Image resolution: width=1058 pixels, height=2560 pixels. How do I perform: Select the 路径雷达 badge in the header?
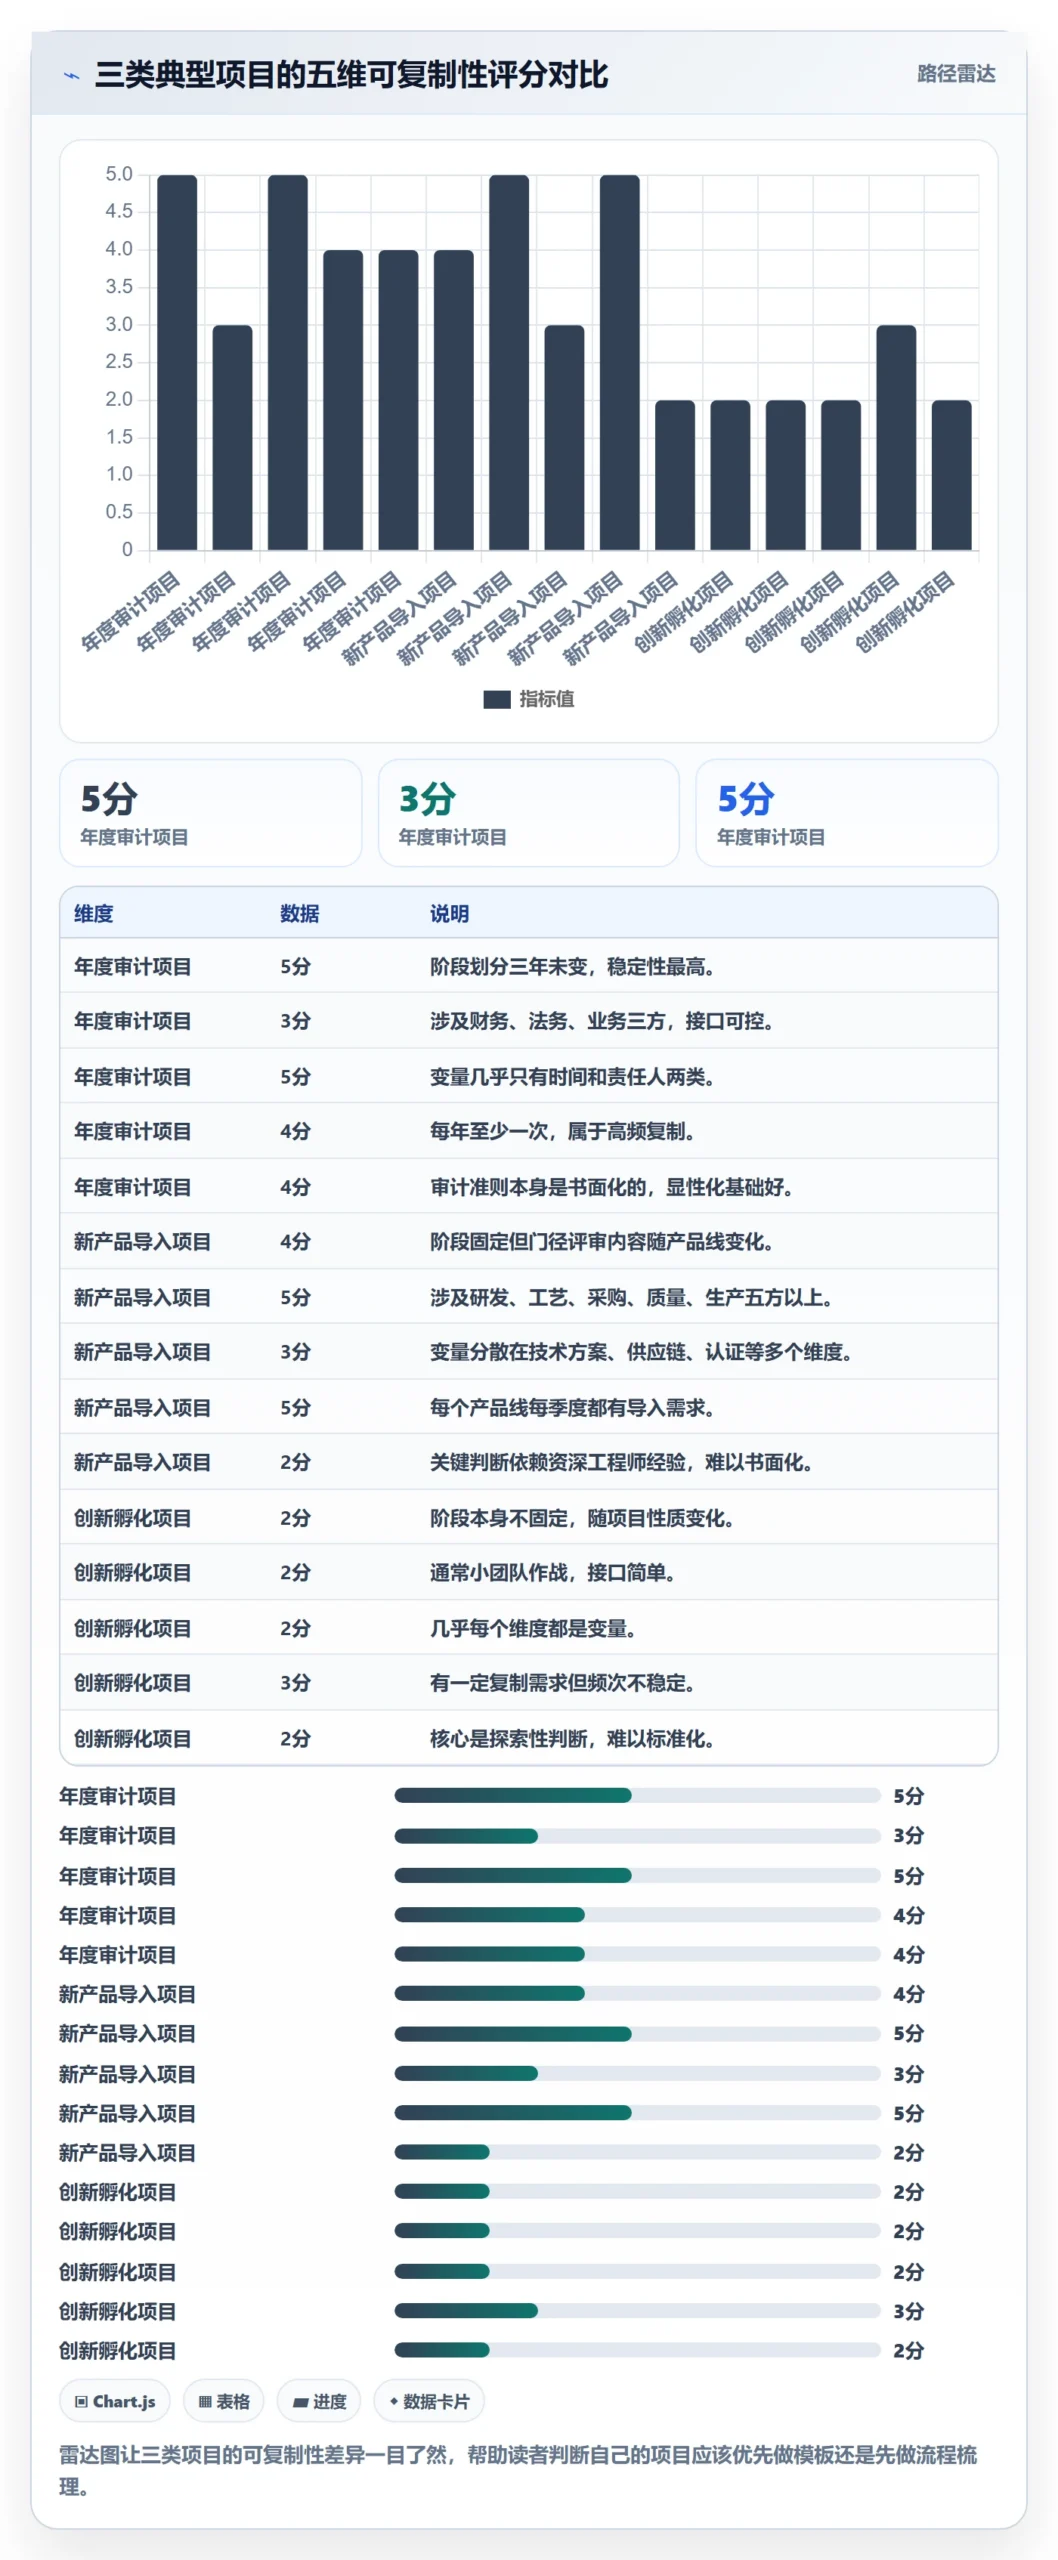(956, 74)
